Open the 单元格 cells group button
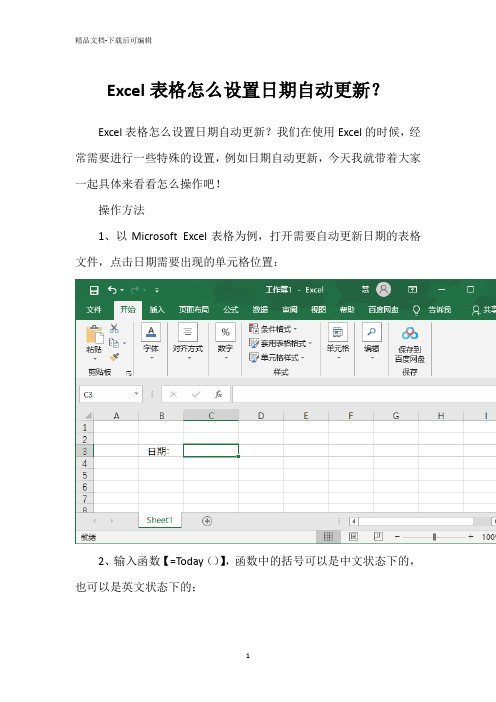 (x=338, y=342)
